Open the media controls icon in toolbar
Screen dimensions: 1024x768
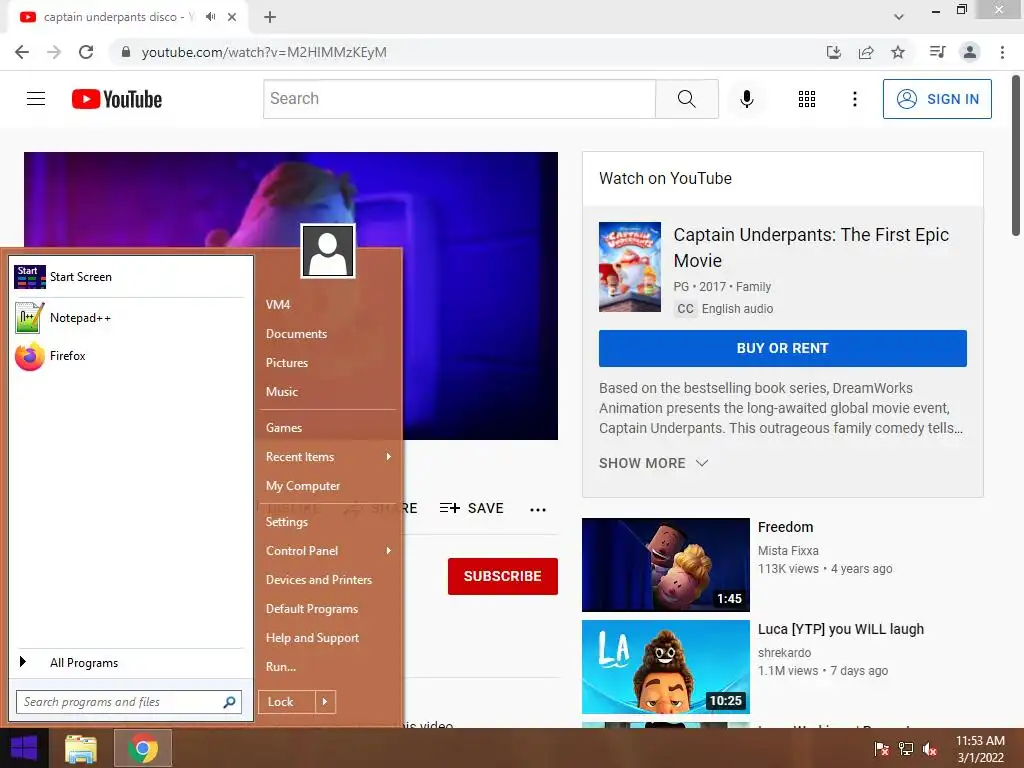[x=937, y=52]
